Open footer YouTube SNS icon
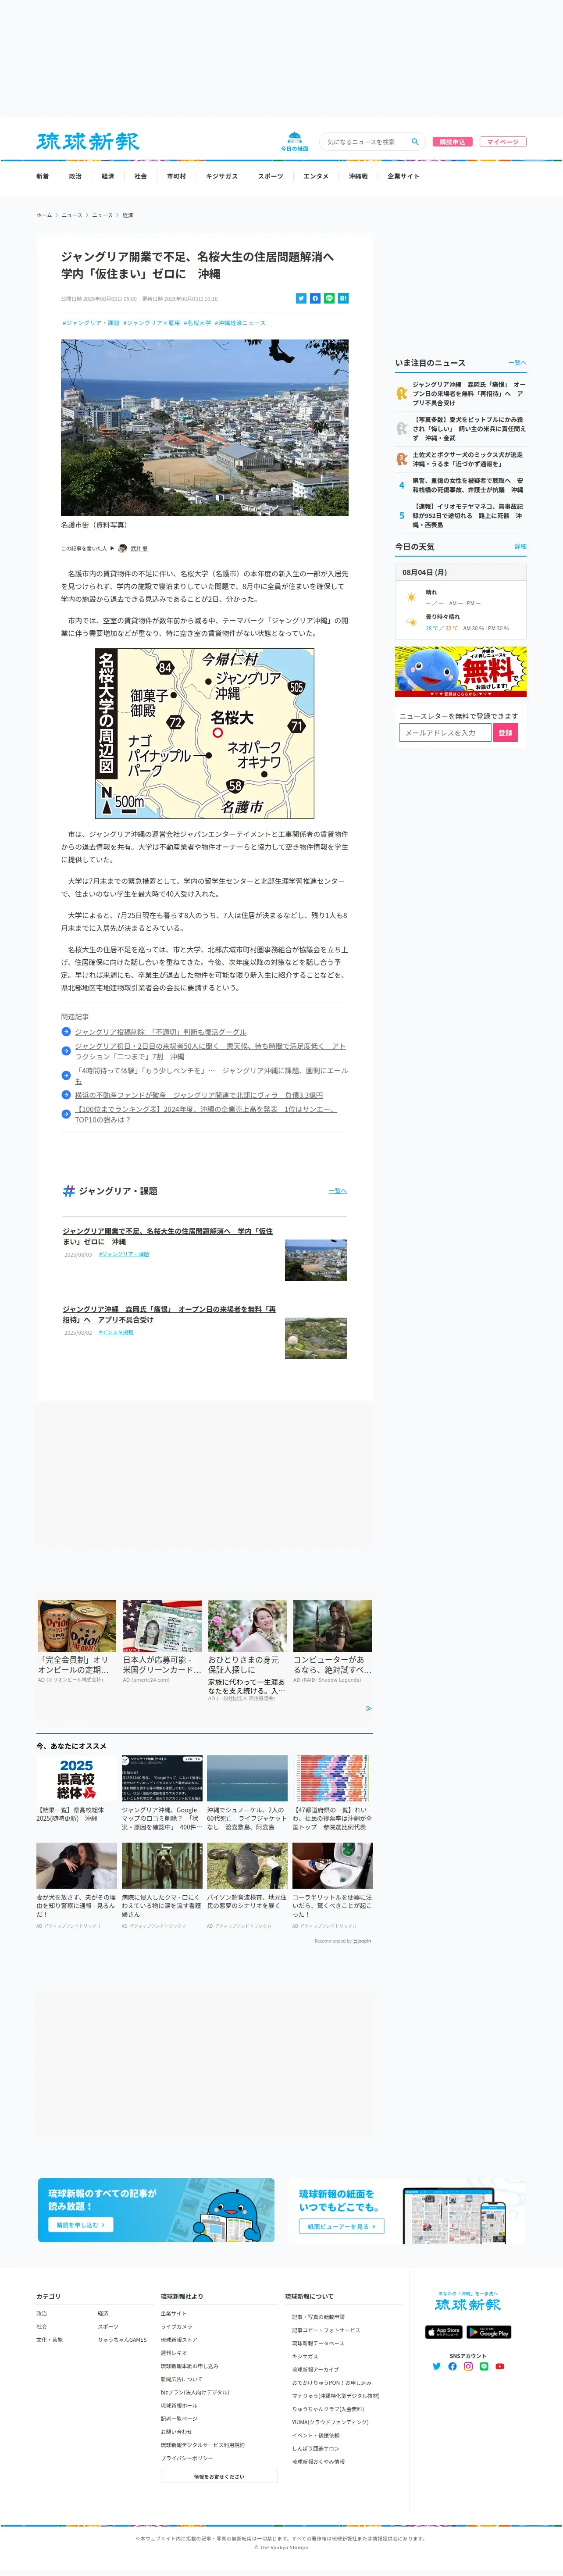Image resolution: width=563 pixels, height=2576 pixels. (500, 2366)
